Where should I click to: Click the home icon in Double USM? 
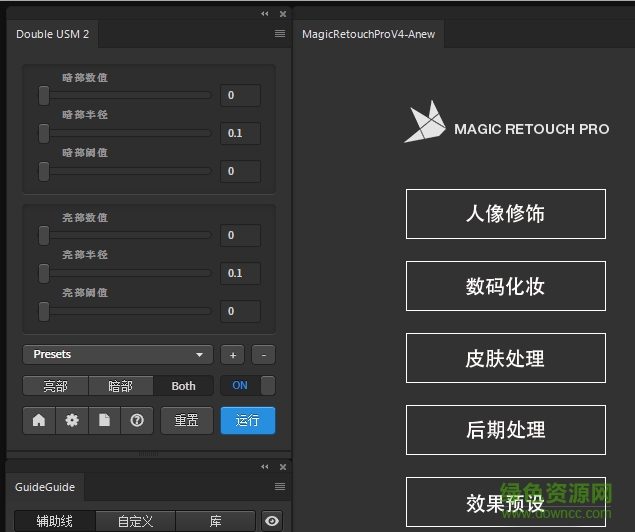[39, 420]
